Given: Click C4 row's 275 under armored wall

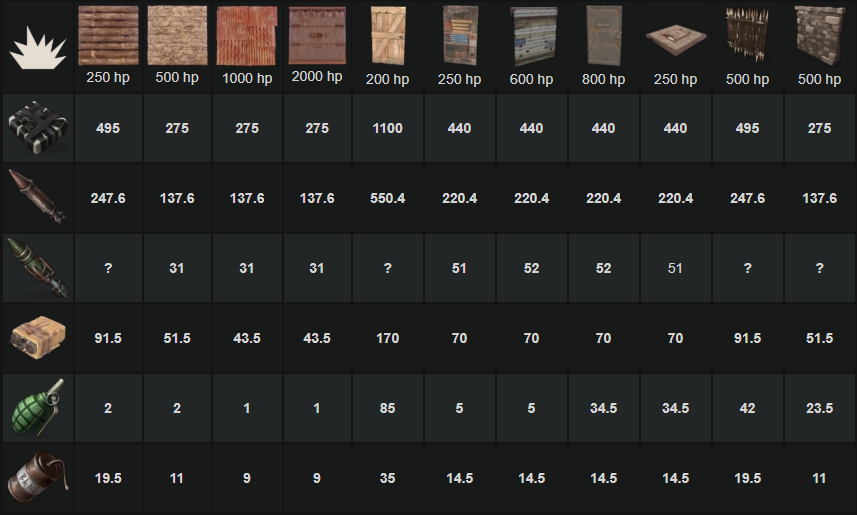Looking at the screenshot, I should (317, 128).
